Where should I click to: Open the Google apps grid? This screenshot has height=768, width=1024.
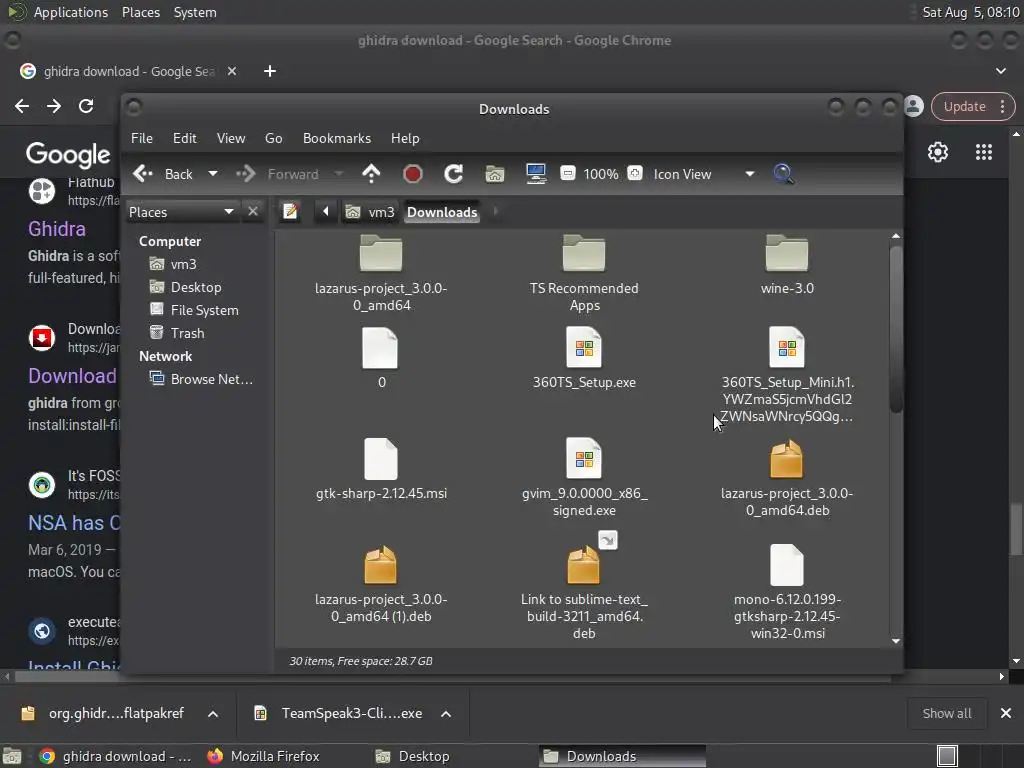(984, 152)
